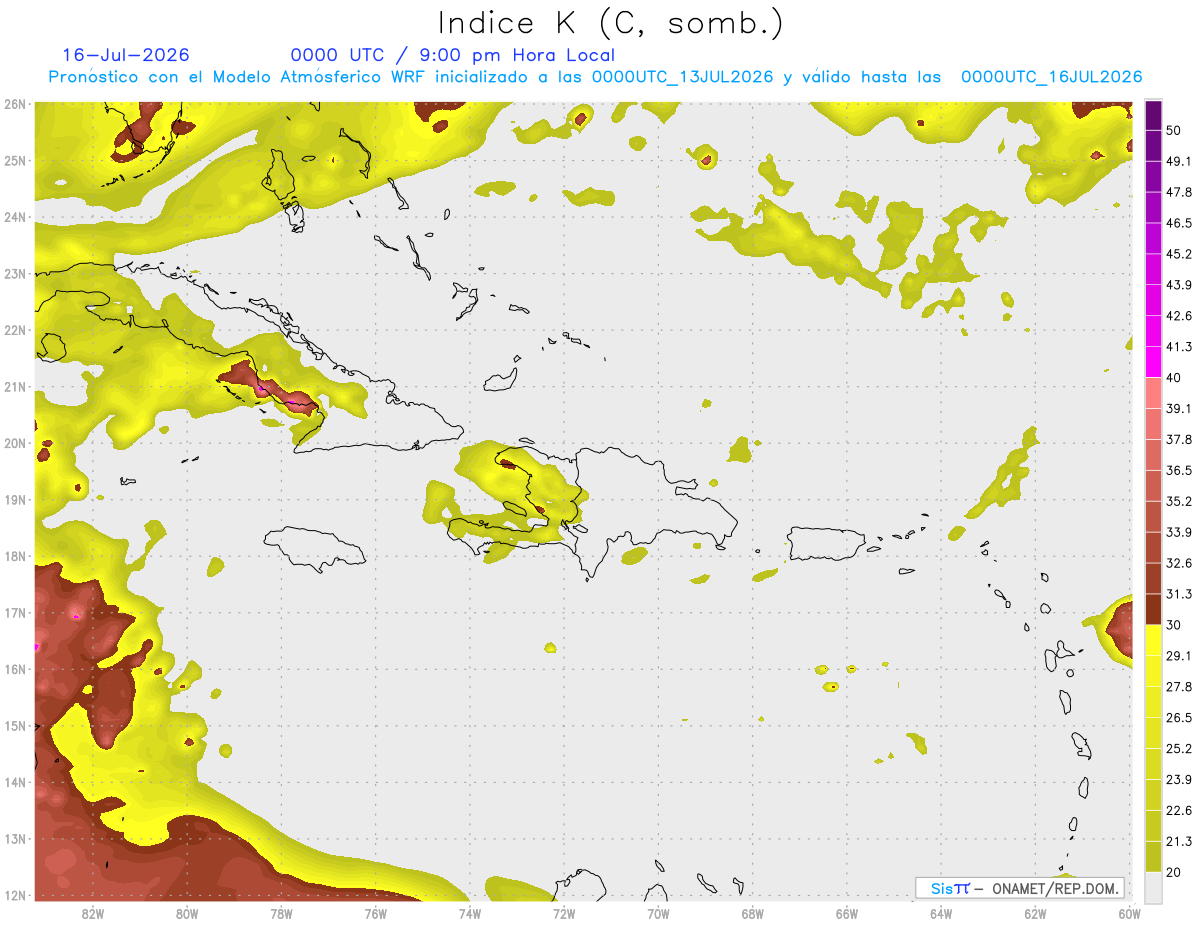Click the "74W" longitude label
The height and width of the screenshot is (927, 1200).
click(469, 914)
